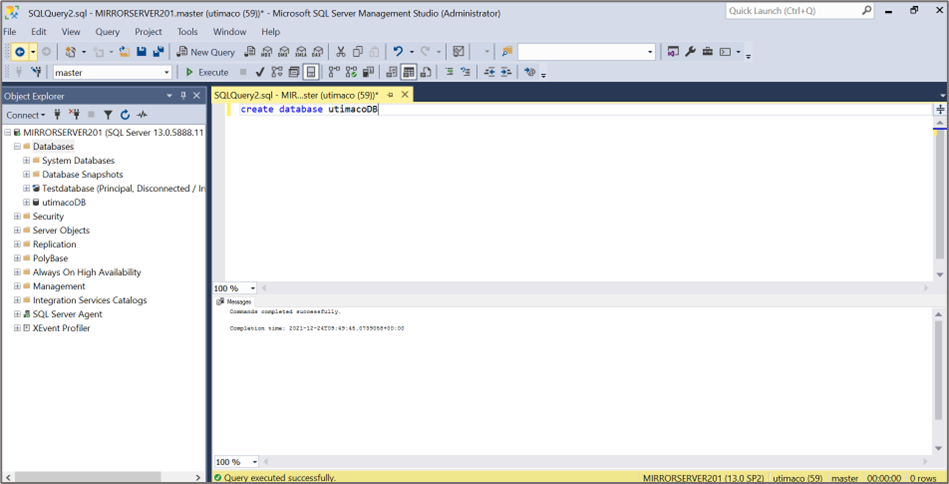Click the Parse checkmark icon

(x=260, y=72)
